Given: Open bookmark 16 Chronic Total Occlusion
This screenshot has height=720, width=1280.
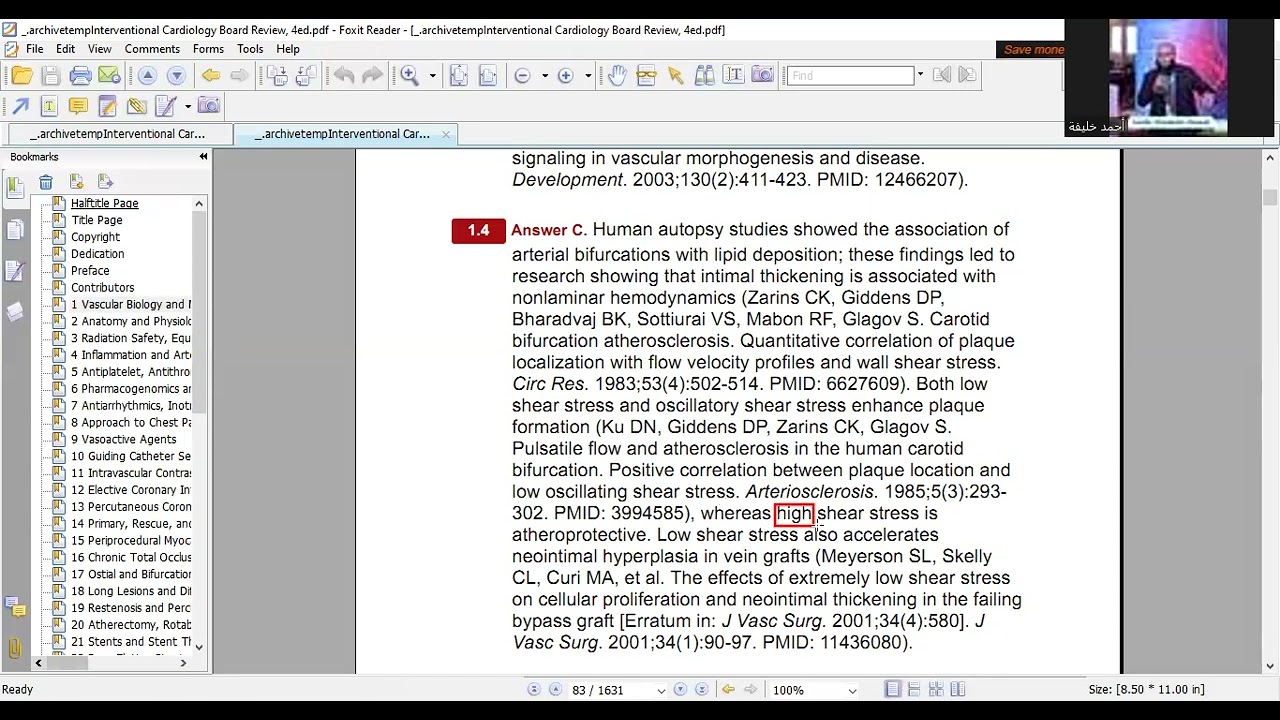Looking at the screenshot, I should (130, 557).
